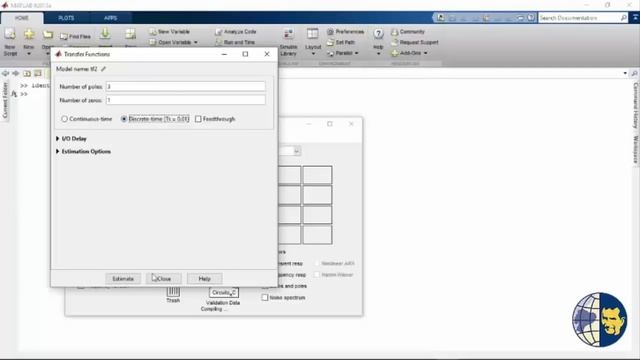Viewport: 640px width, 360px height.
Task: Switch to the PLOTS tab
Action: [x=66, y=18]
